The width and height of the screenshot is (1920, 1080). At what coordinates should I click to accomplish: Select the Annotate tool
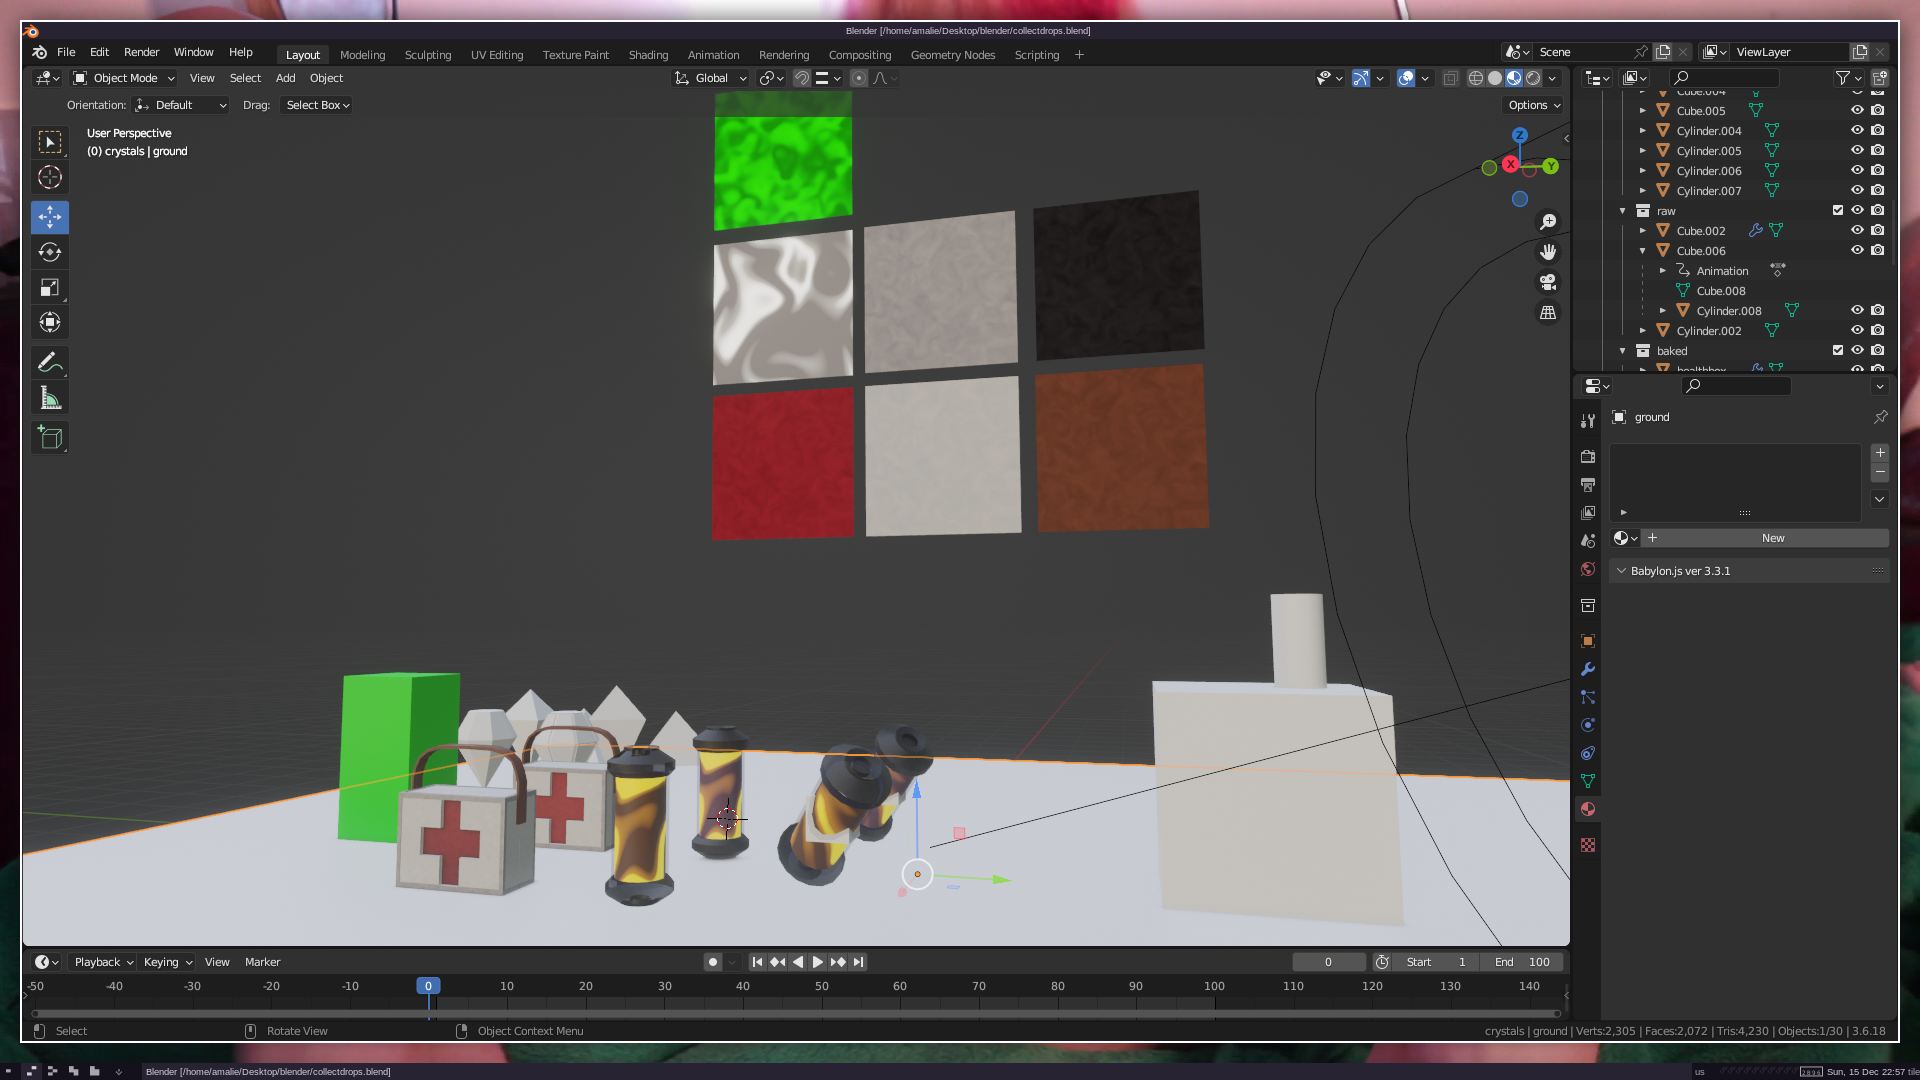[50, 362]
